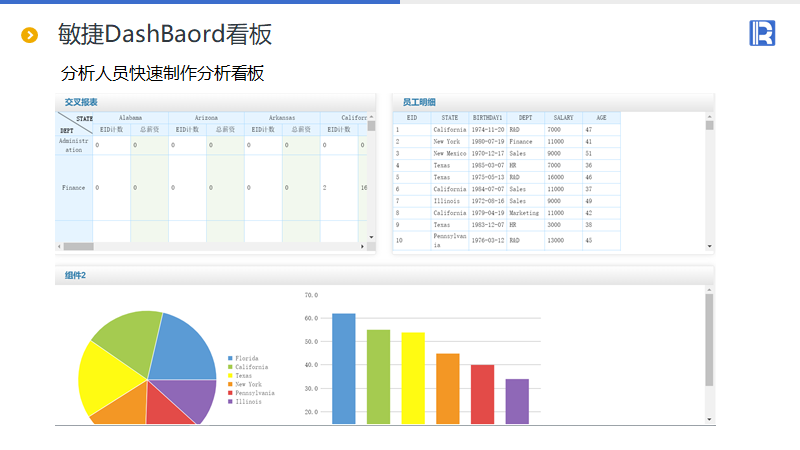Toggle the Illinois legend entry
Image resolution: width=800 pixels, height=450 pixels.
tap(247, 402)
